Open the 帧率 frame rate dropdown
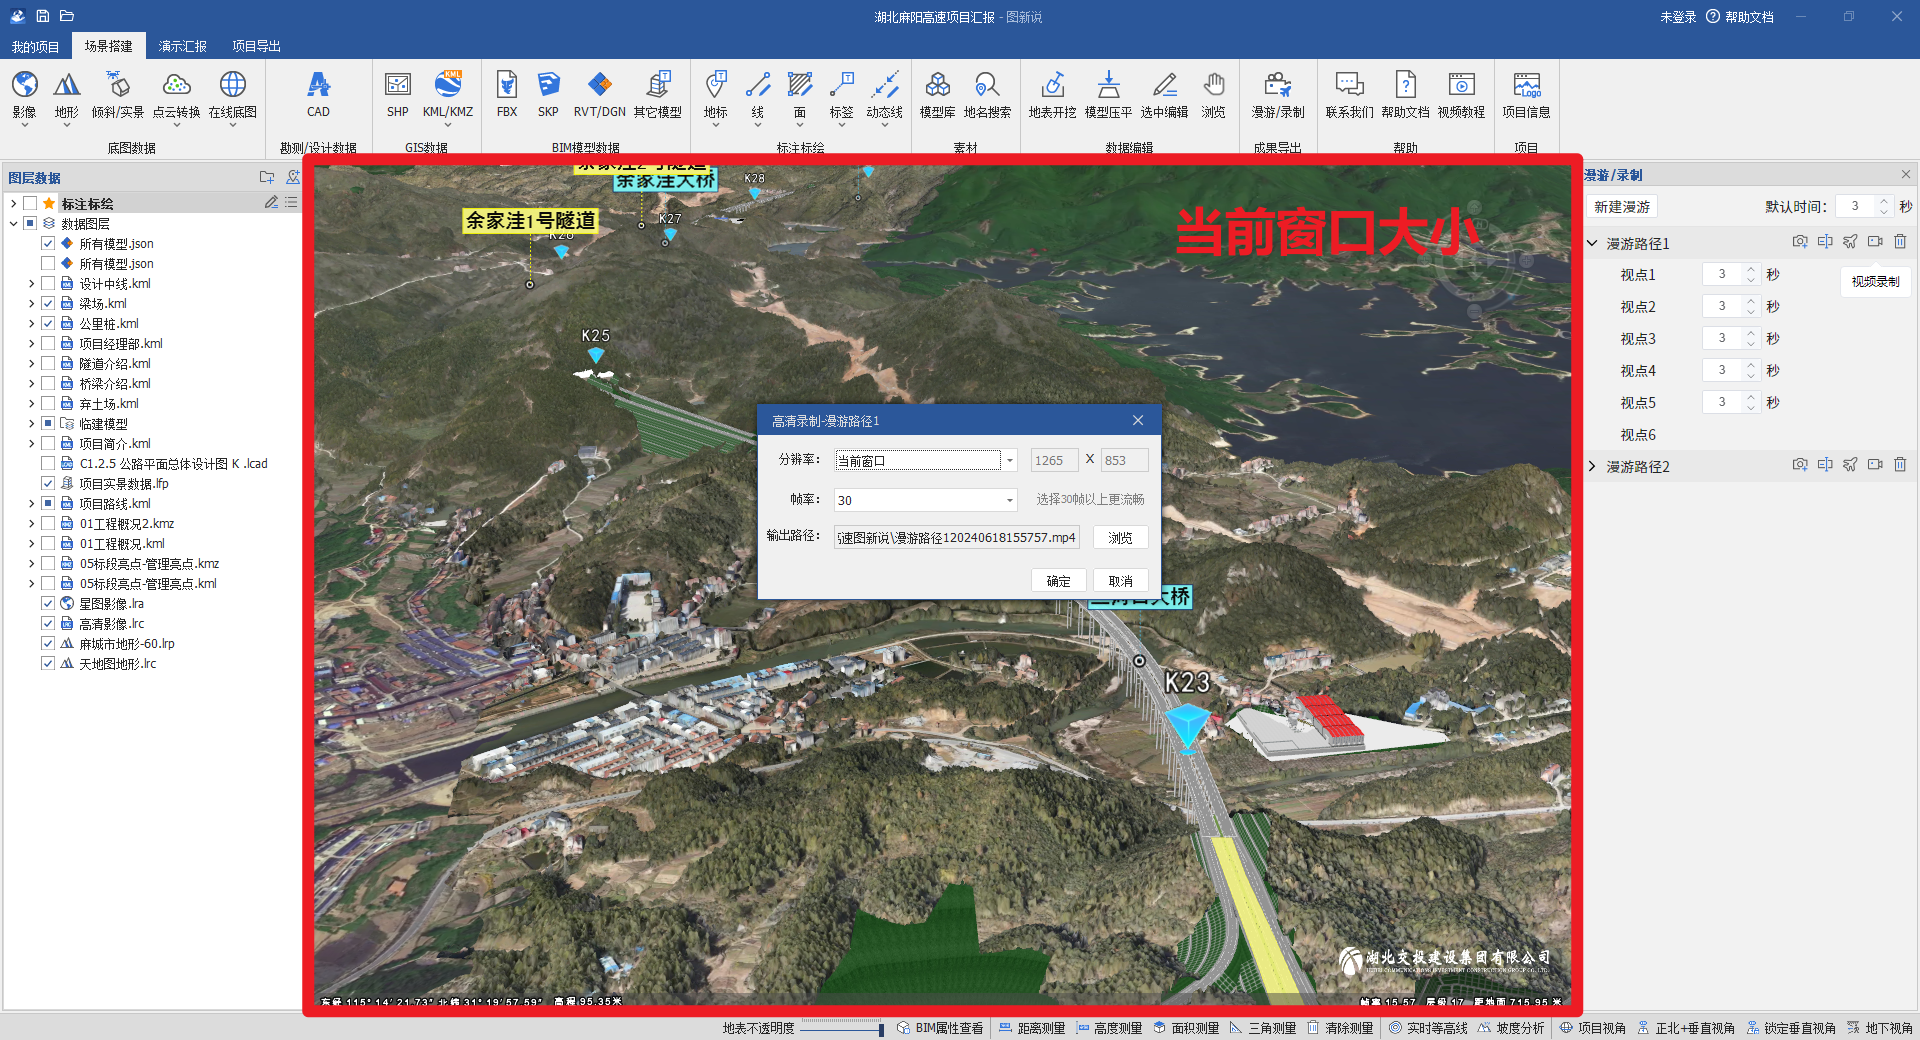Viewport: 1920px width, 1040px height. 1010,500
